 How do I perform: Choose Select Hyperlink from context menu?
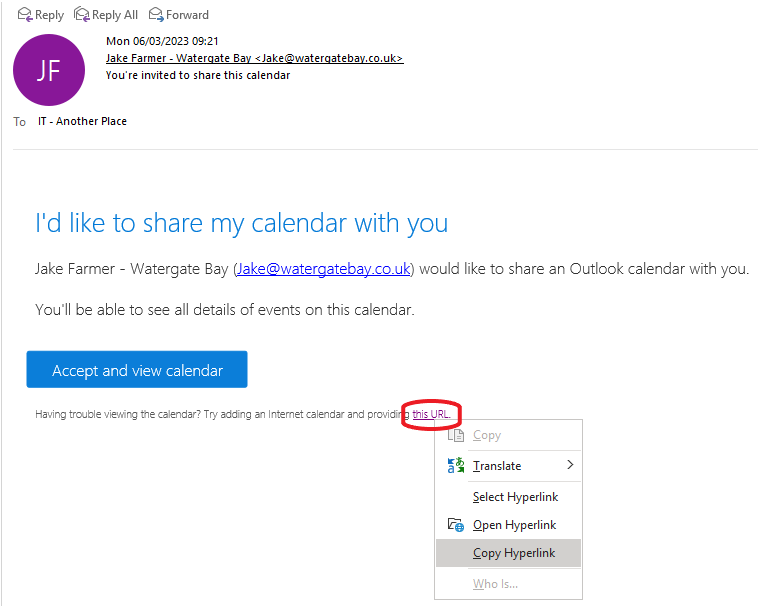coord(515,497)
